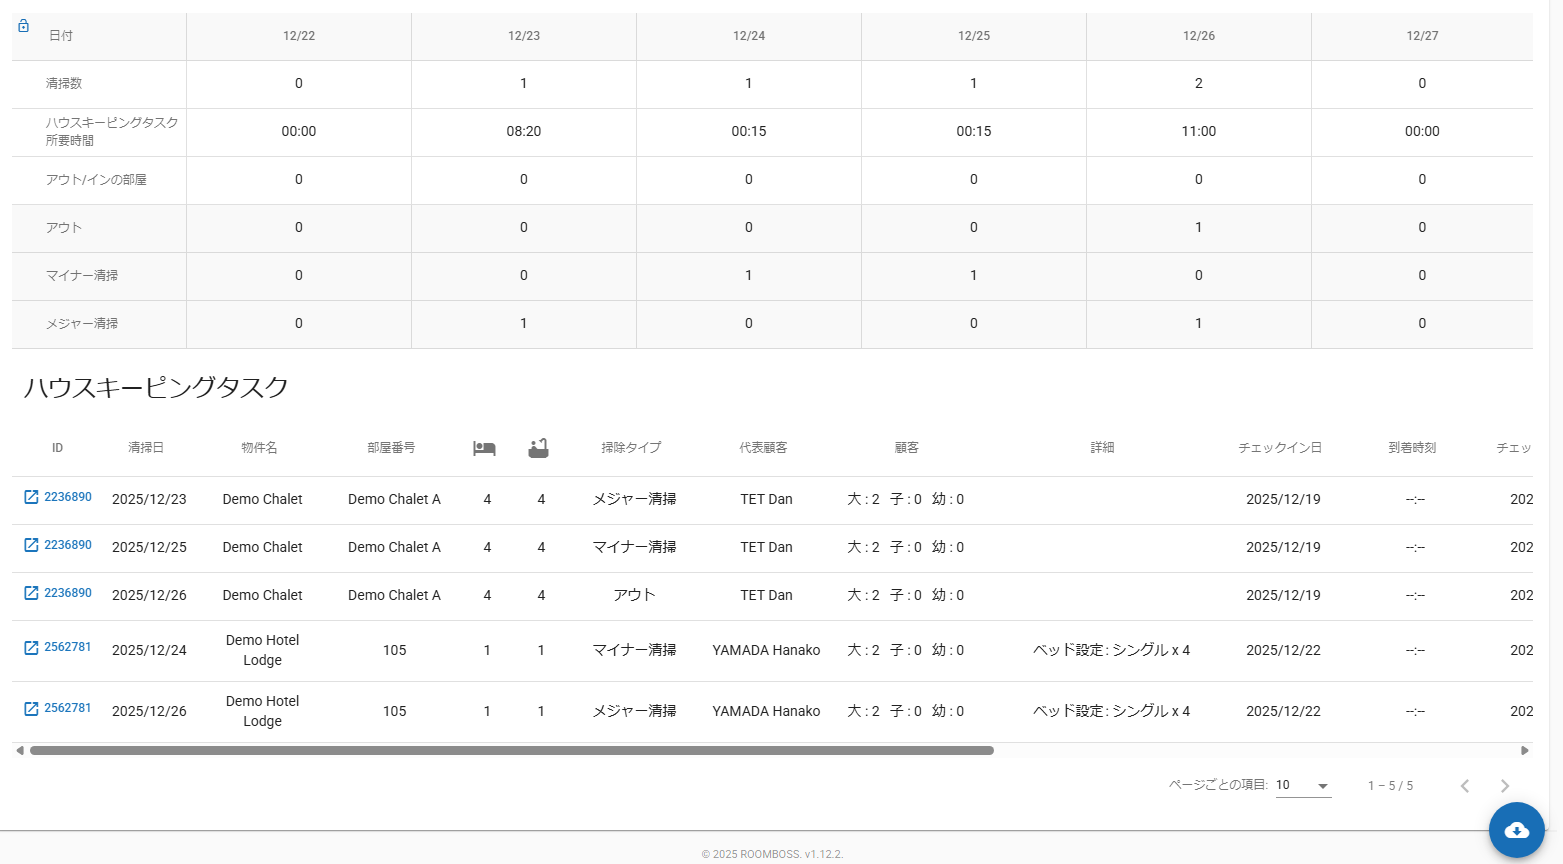Open booking ID 2236890 link for 2025/12/23
Screen dimensions: 1563x864
(x=67, y=497)
